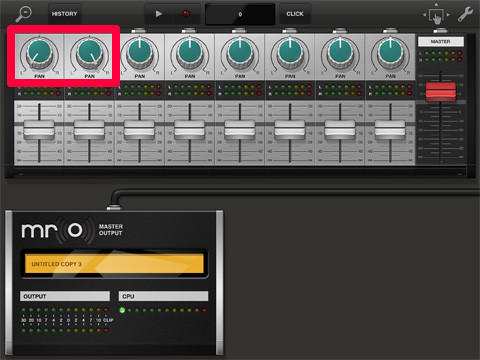Image resolution: width=480 pixels, height=360 pixels.
Task: Click the fifth channel volume fader
Action: [x=240, y=130]
